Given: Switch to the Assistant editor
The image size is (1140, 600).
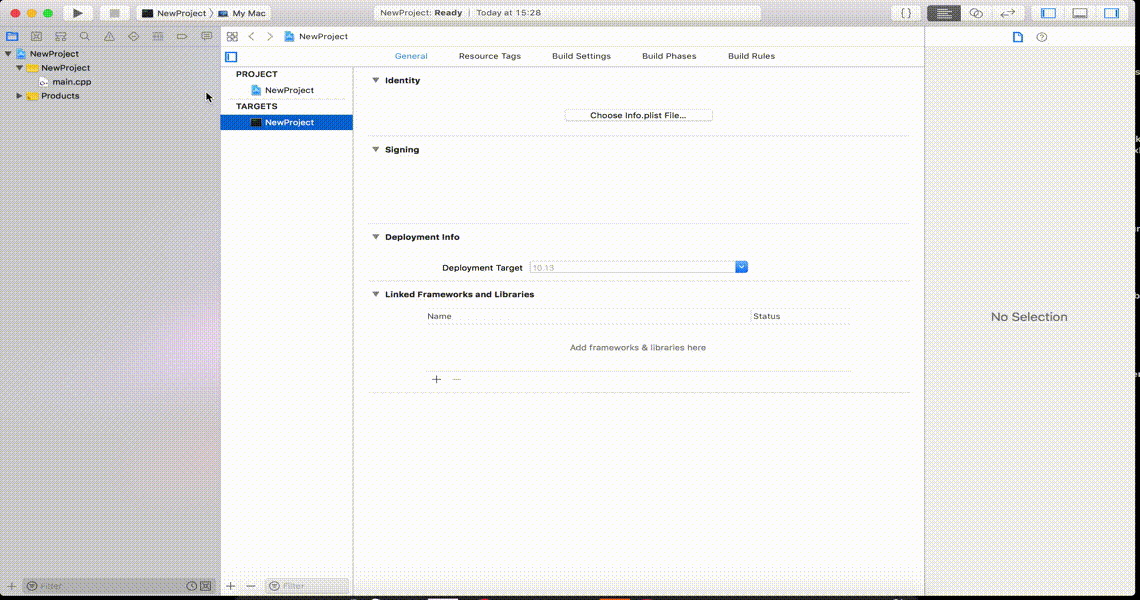Looking at the screenshot, I should pyautogui.click(x=976, y=13).
